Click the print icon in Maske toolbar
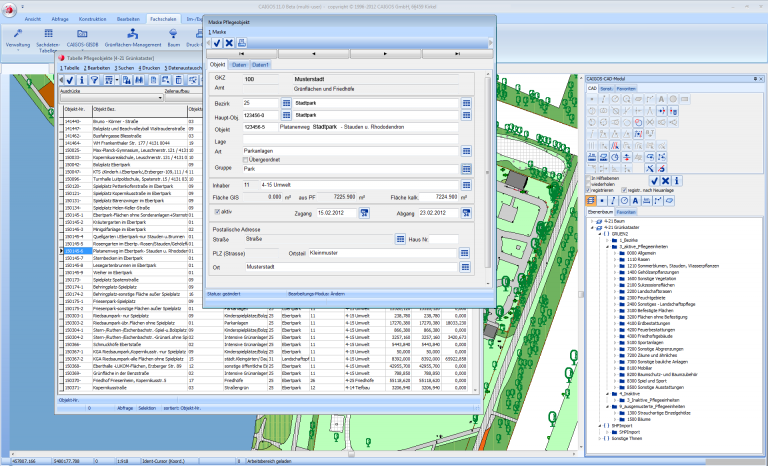The width and height of the screenshot is (768, 466). [x=242, y=42]
